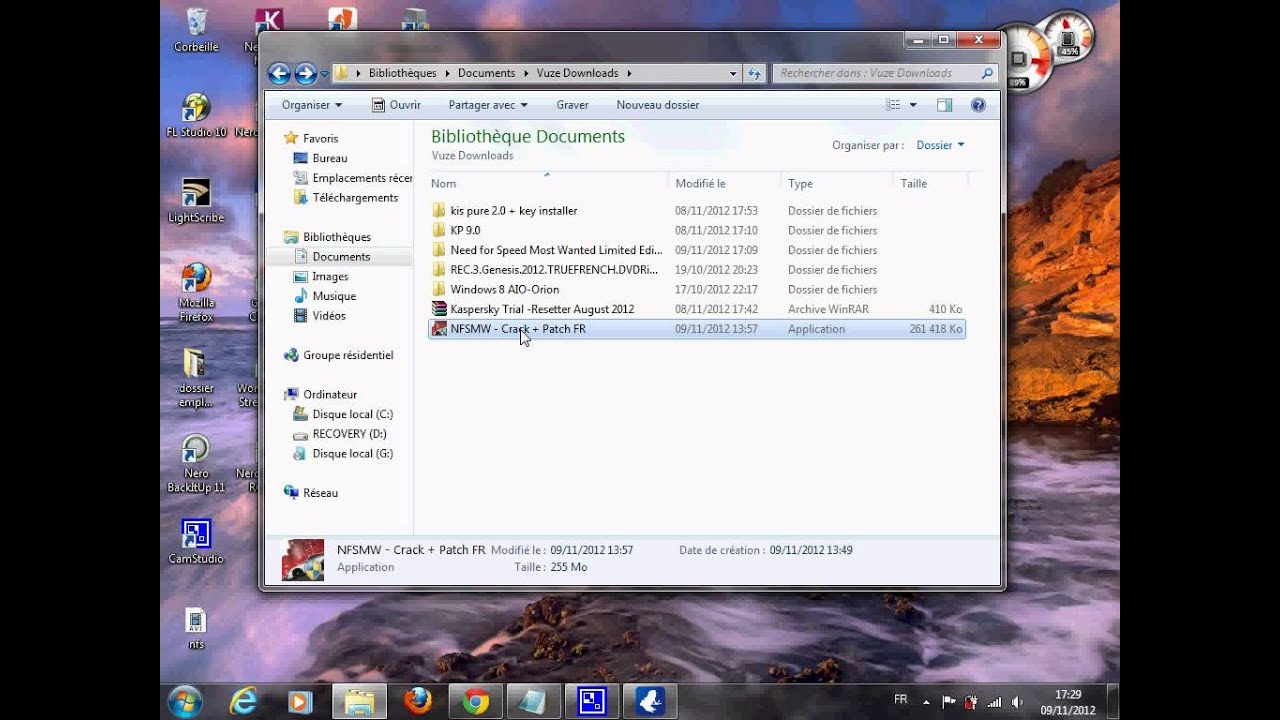The width and height of the screenshot is (1280, 720).
Task: Open the view options dropdown arrow
Action: click(x=913, y=105)
